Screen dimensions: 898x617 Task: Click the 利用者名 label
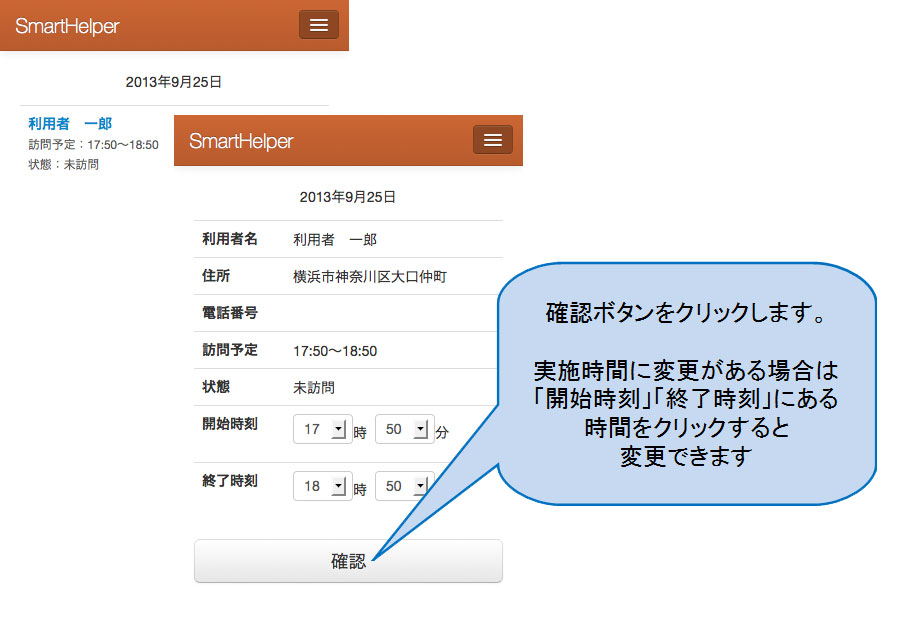click(230, 239)
